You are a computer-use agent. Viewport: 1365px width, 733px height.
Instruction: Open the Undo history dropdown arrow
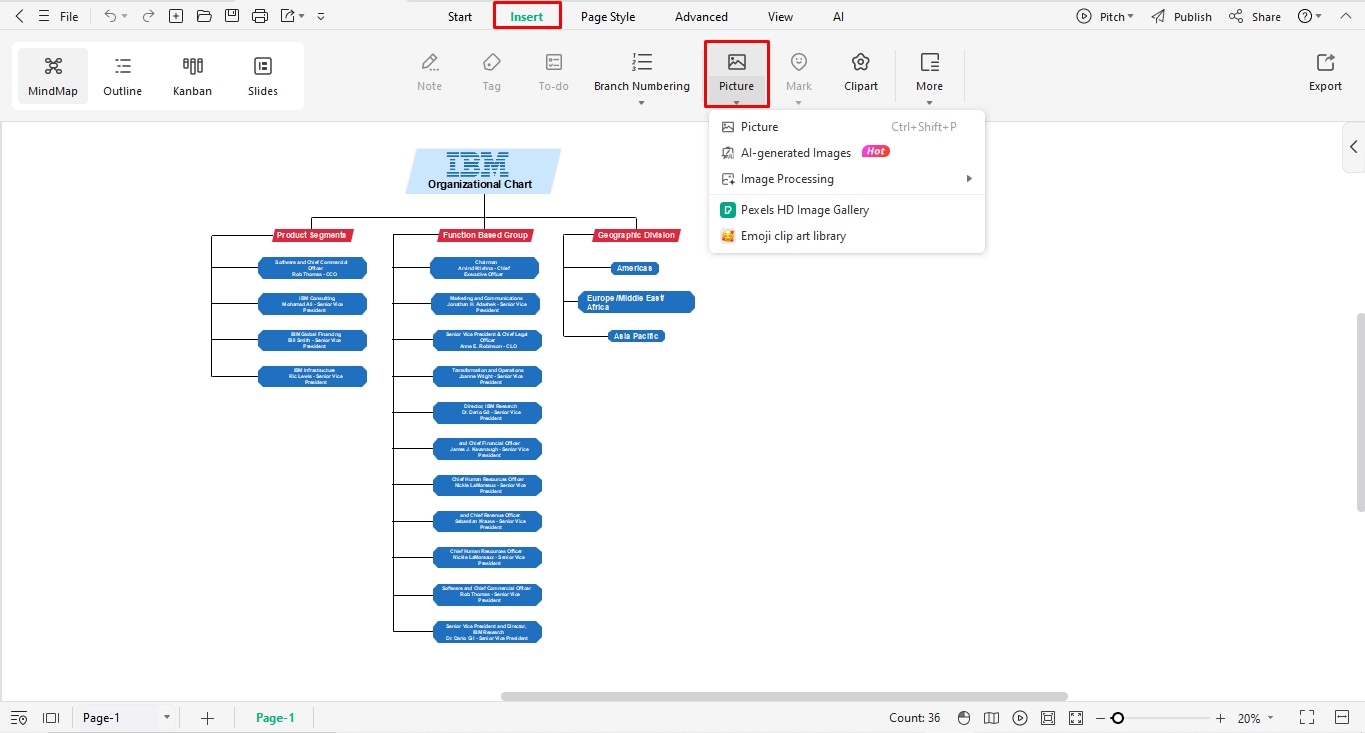(124, 17)
